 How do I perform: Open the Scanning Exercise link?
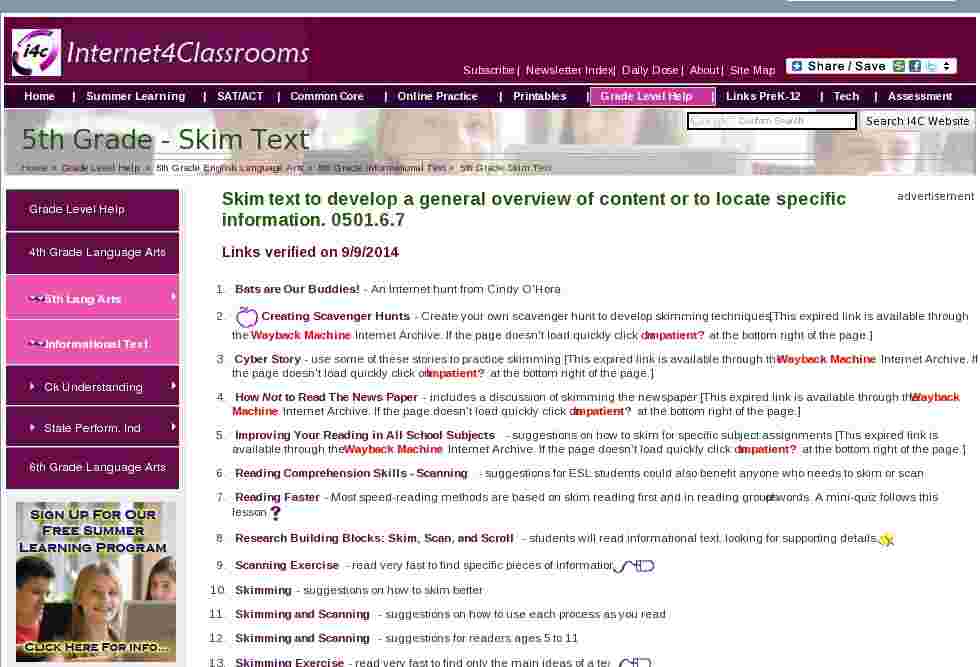[287, 566]
